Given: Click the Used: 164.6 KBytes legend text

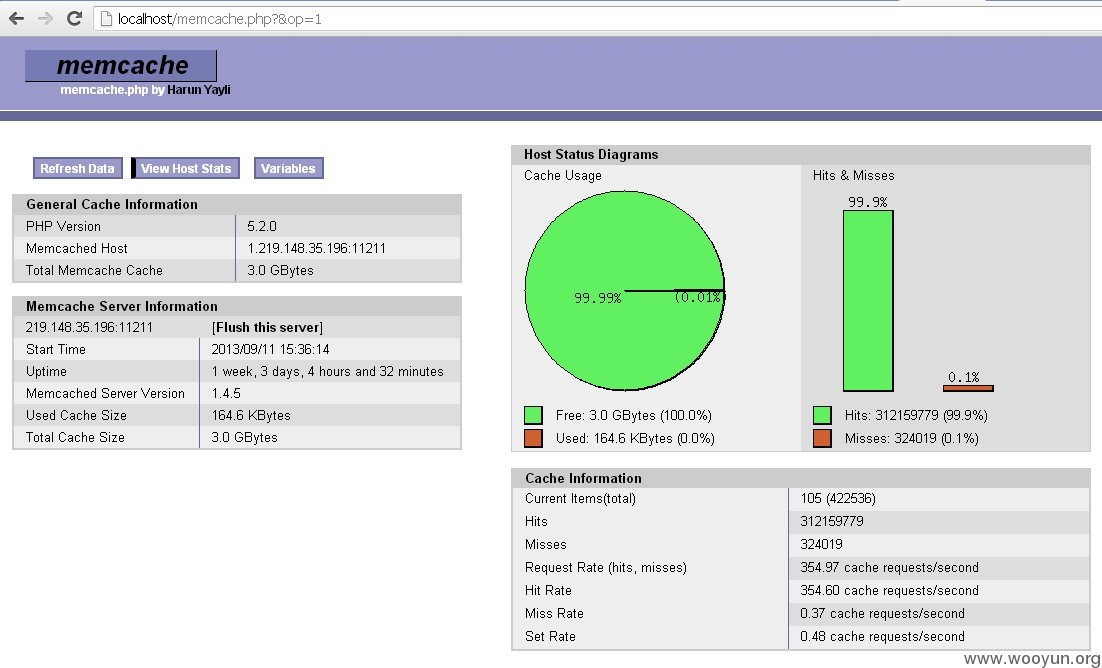Looking at the screenshot, I should click(x=635, y=439).
